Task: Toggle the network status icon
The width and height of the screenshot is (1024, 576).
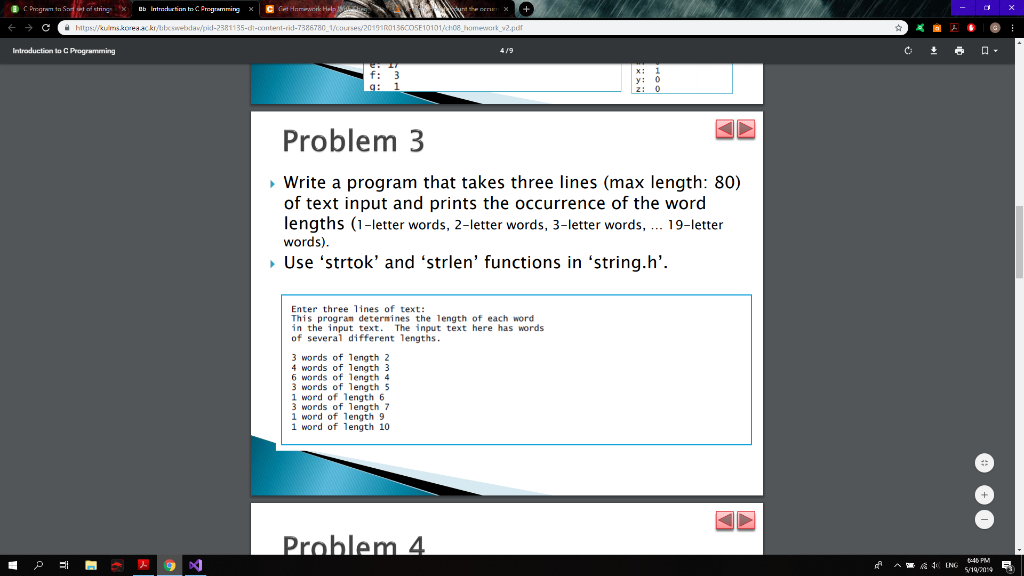Action: [924, 565]
